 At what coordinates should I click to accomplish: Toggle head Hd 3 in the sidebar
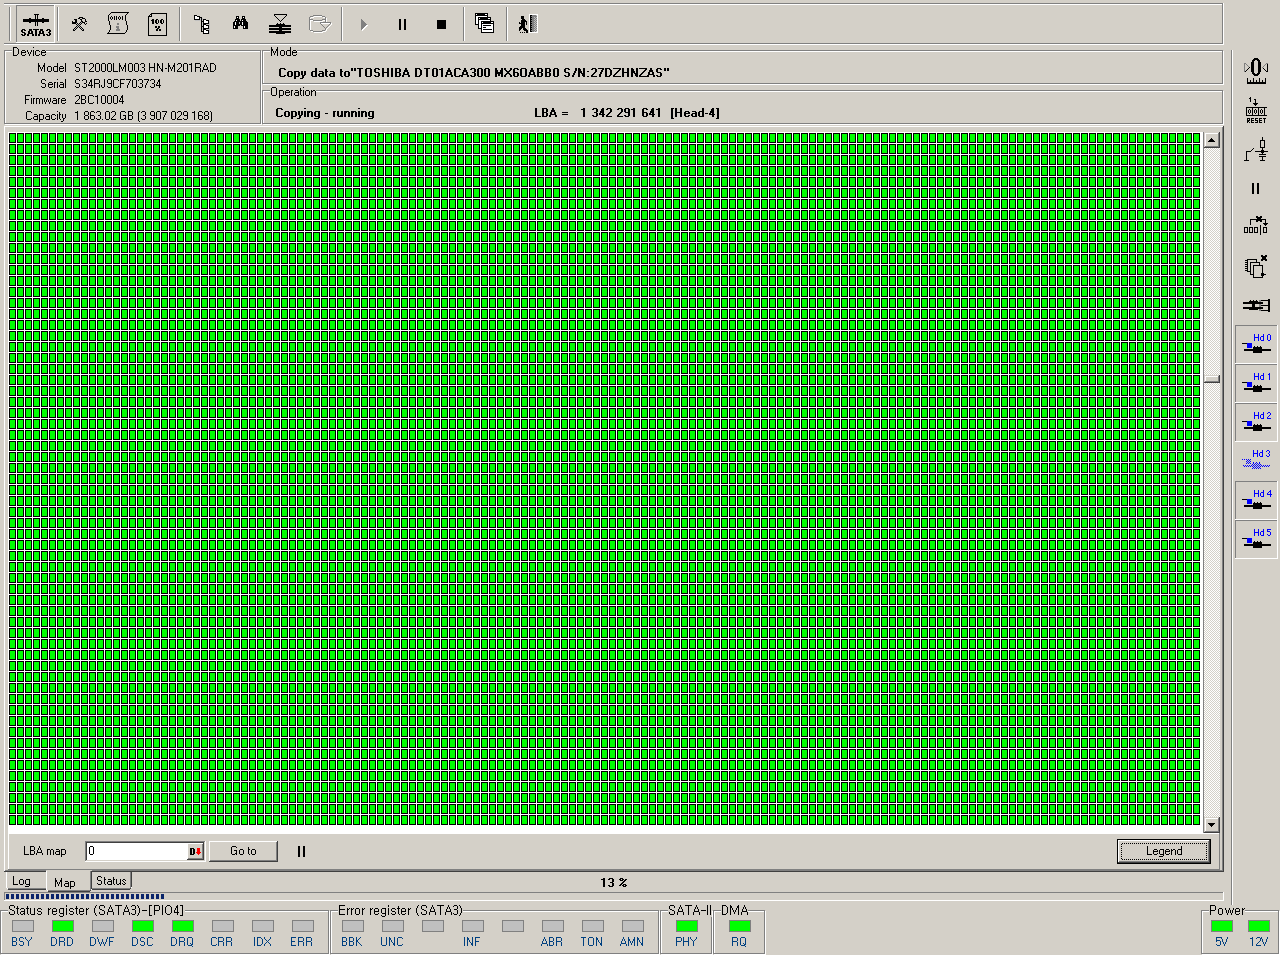click(x=1256, y=461)
